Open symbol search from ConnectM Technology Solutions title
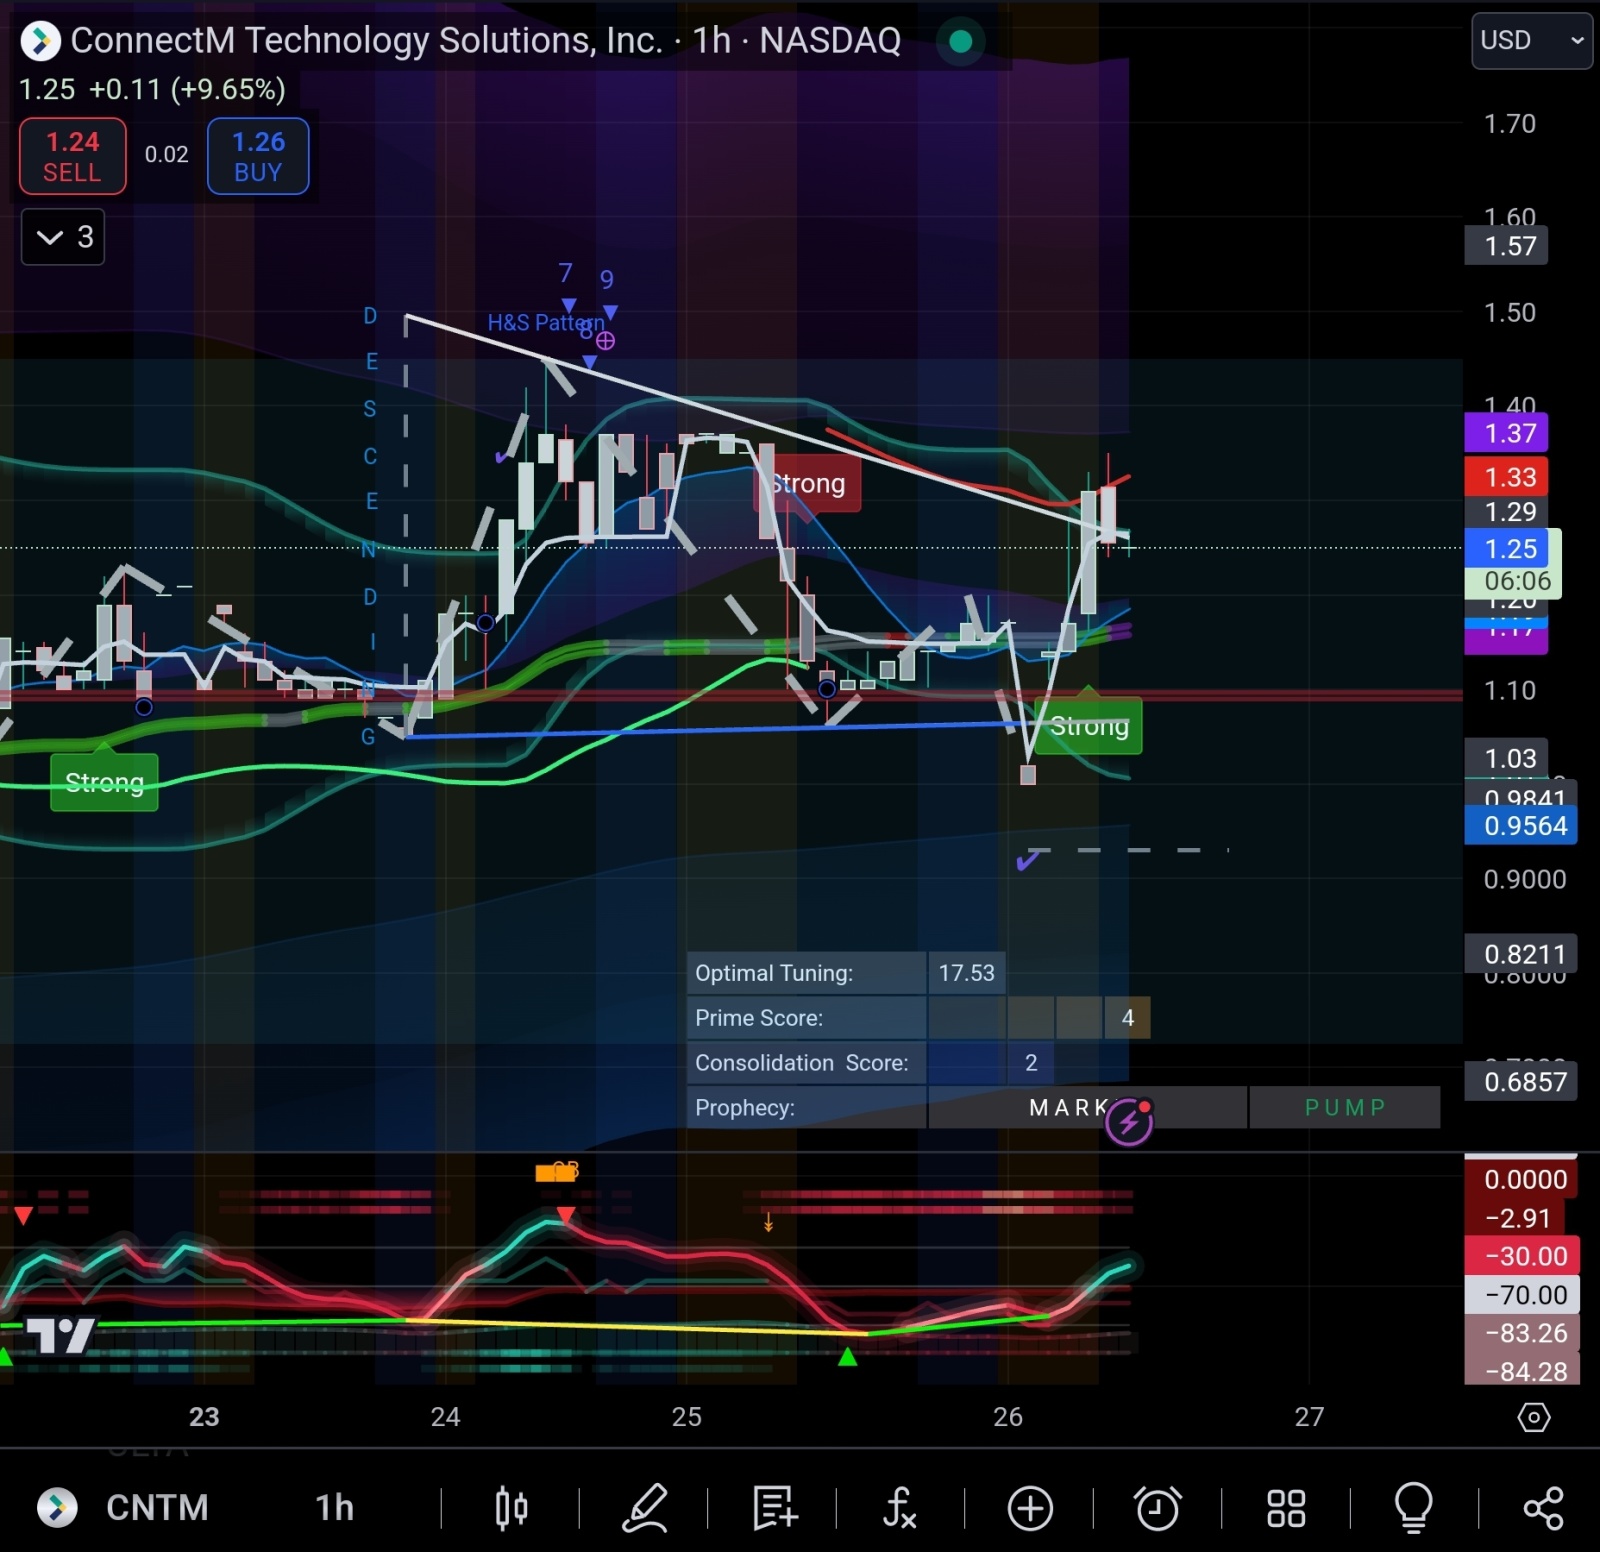1600x1552 pixels. 486,40
